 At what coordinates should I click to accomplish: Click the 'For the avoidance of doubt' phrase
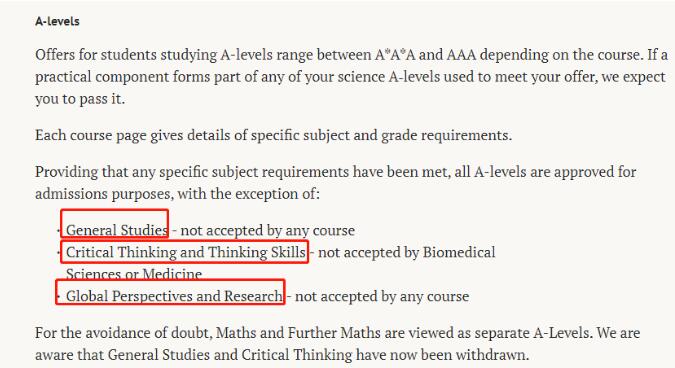(124, 333)
